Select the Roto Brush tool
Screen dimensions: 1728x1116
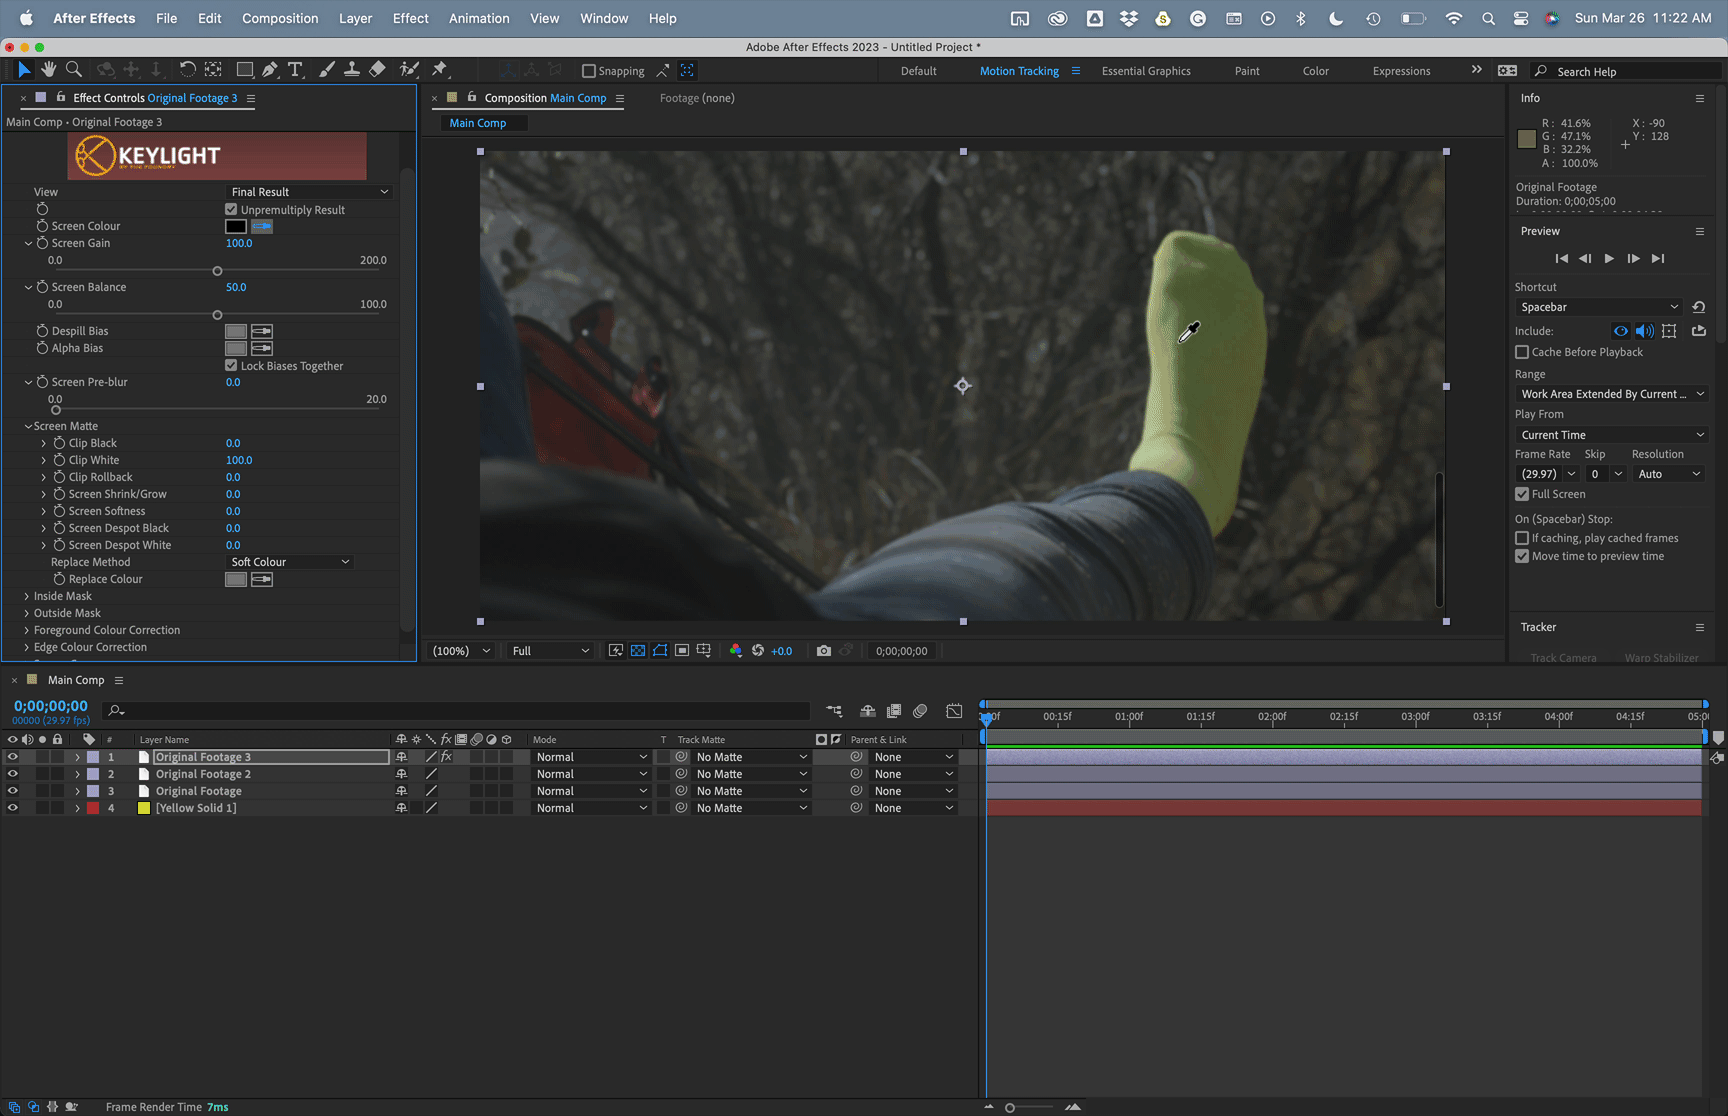click(409, 70)
